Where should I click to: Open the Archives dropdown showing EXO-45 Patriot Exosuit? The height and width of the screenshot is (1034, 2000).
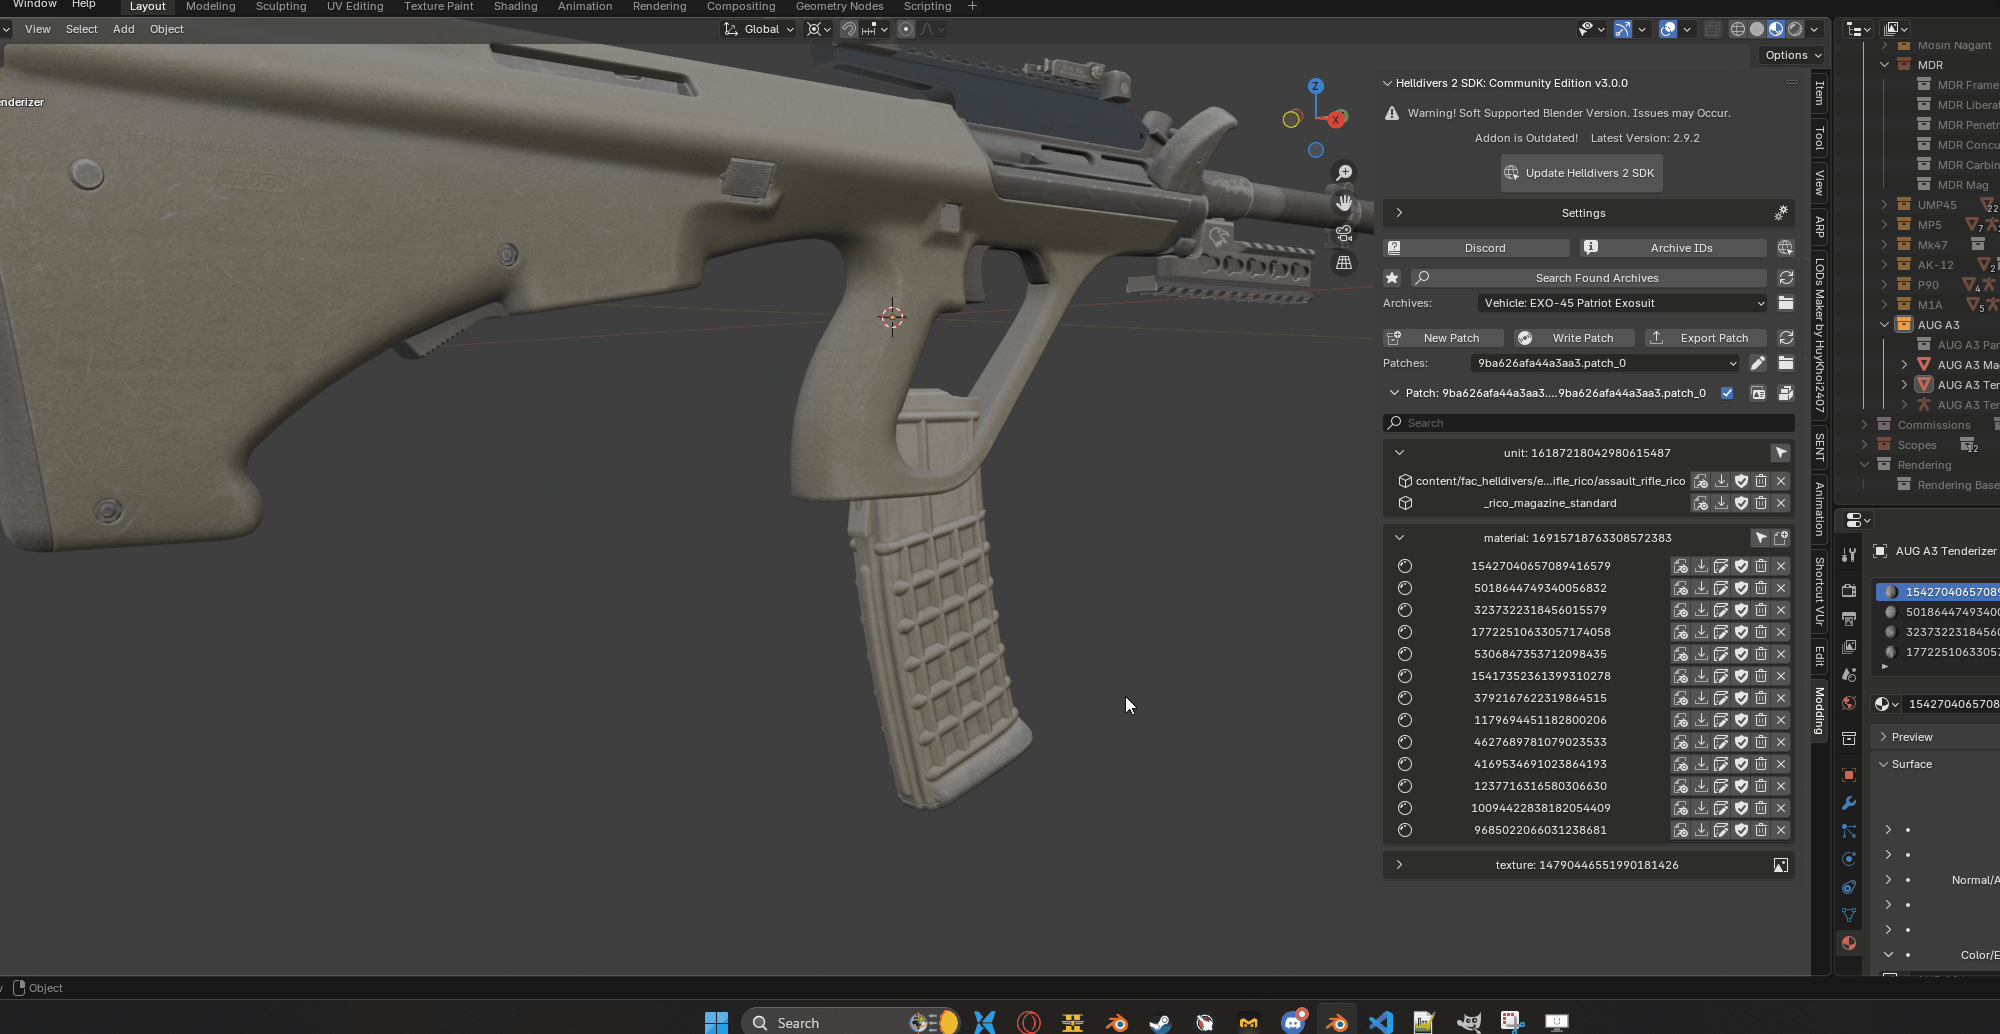[1620, 303]
